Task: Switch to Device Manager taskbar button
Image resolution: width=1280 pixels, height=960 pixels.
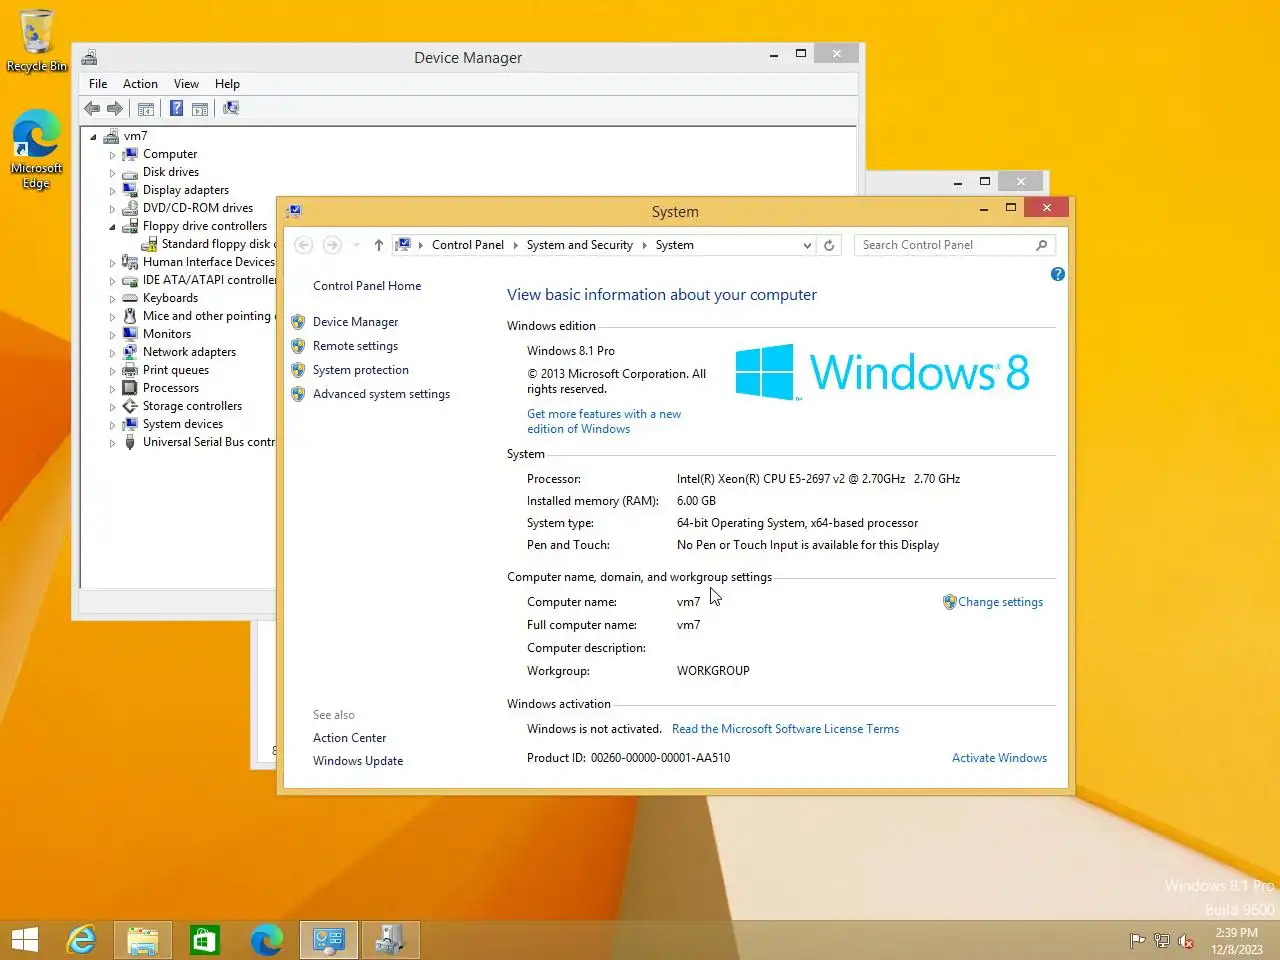Action: [x=390, y=940]
